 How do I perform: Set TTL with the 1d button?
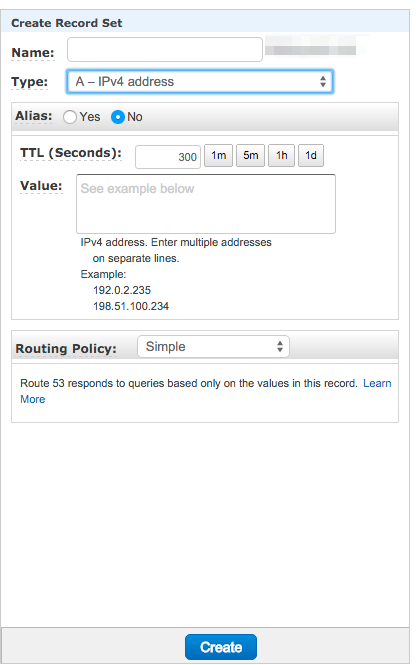[x=311, y=156]
